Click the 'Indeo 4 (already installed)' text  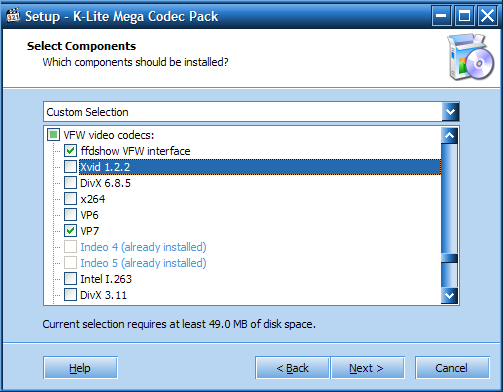(143, 247)
